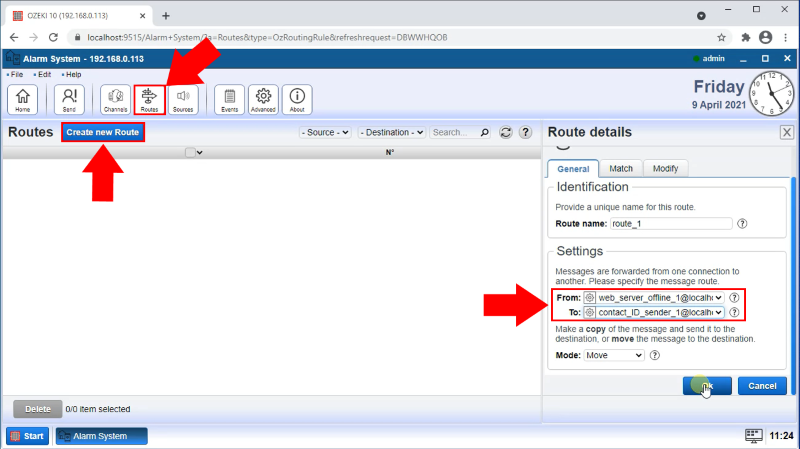Click the Create new Route button
The height and width of the screenshot is (449, 800).
point(103,132)
